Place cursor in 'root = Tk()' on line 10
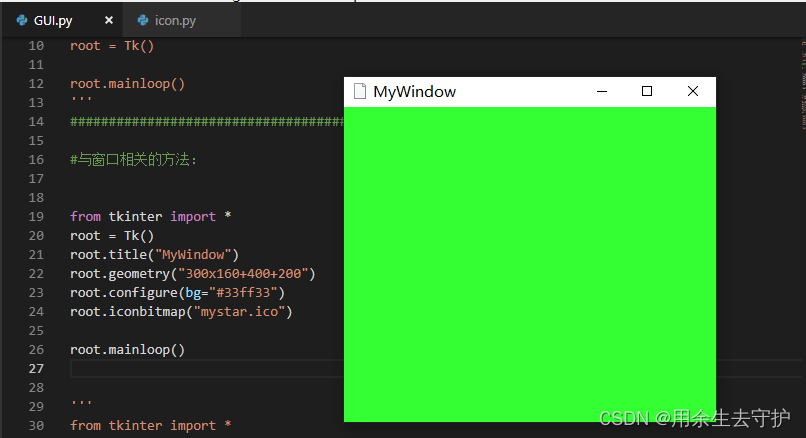The height and width of the screenshot is (438, 806). 112,46
